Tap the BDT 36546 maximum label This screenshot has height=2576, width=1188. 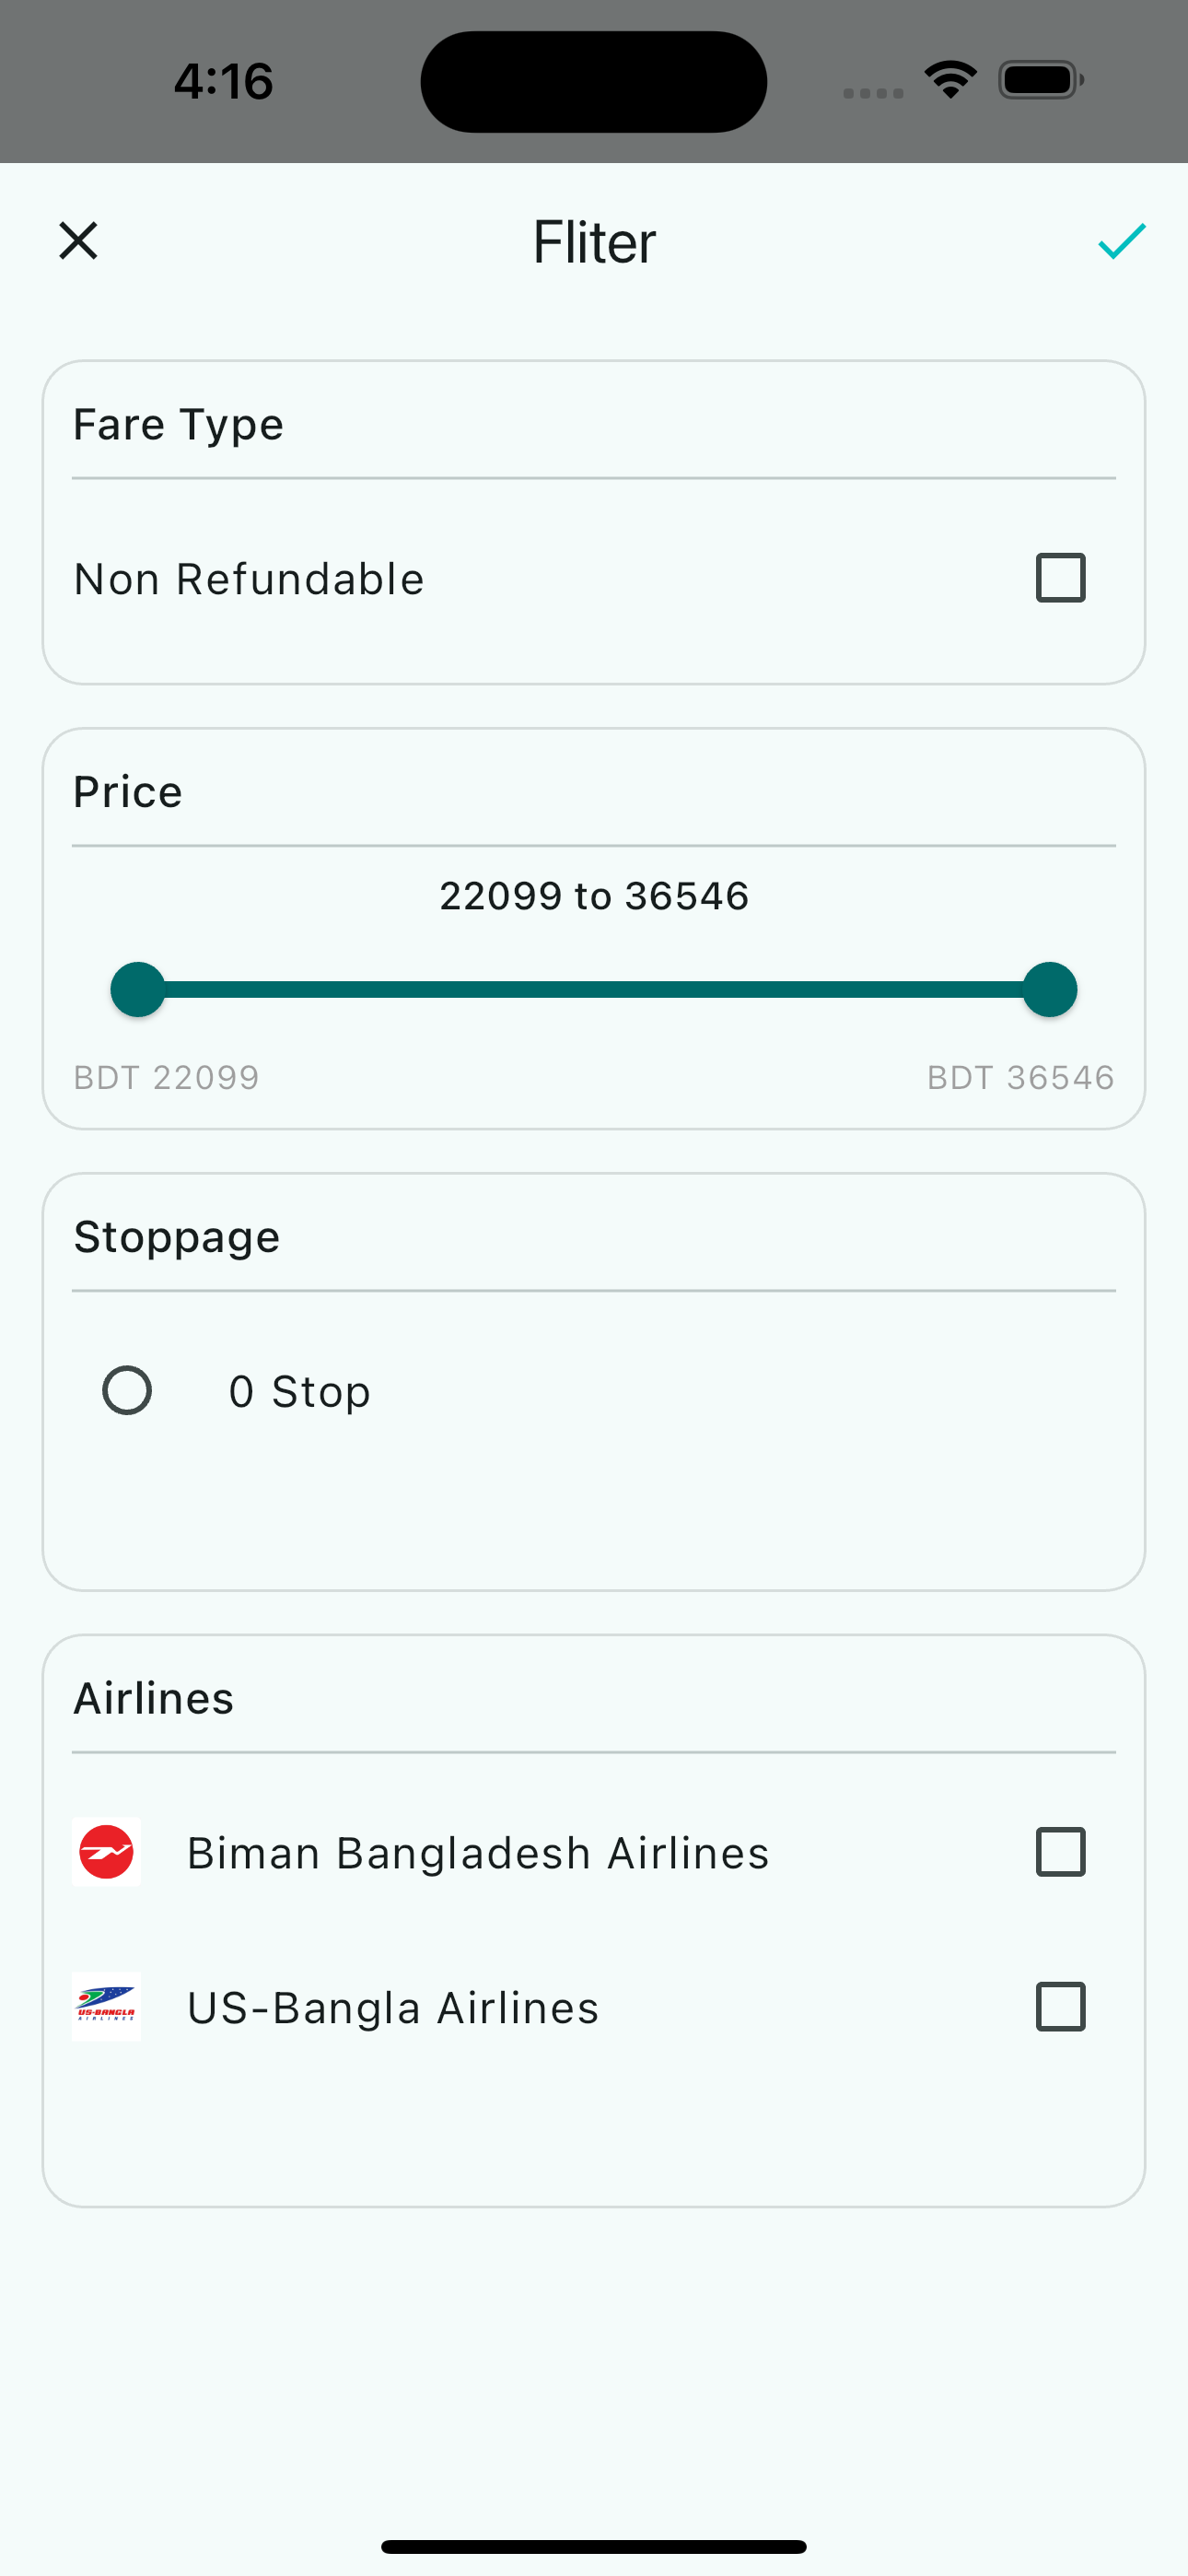(1020, 1077)
